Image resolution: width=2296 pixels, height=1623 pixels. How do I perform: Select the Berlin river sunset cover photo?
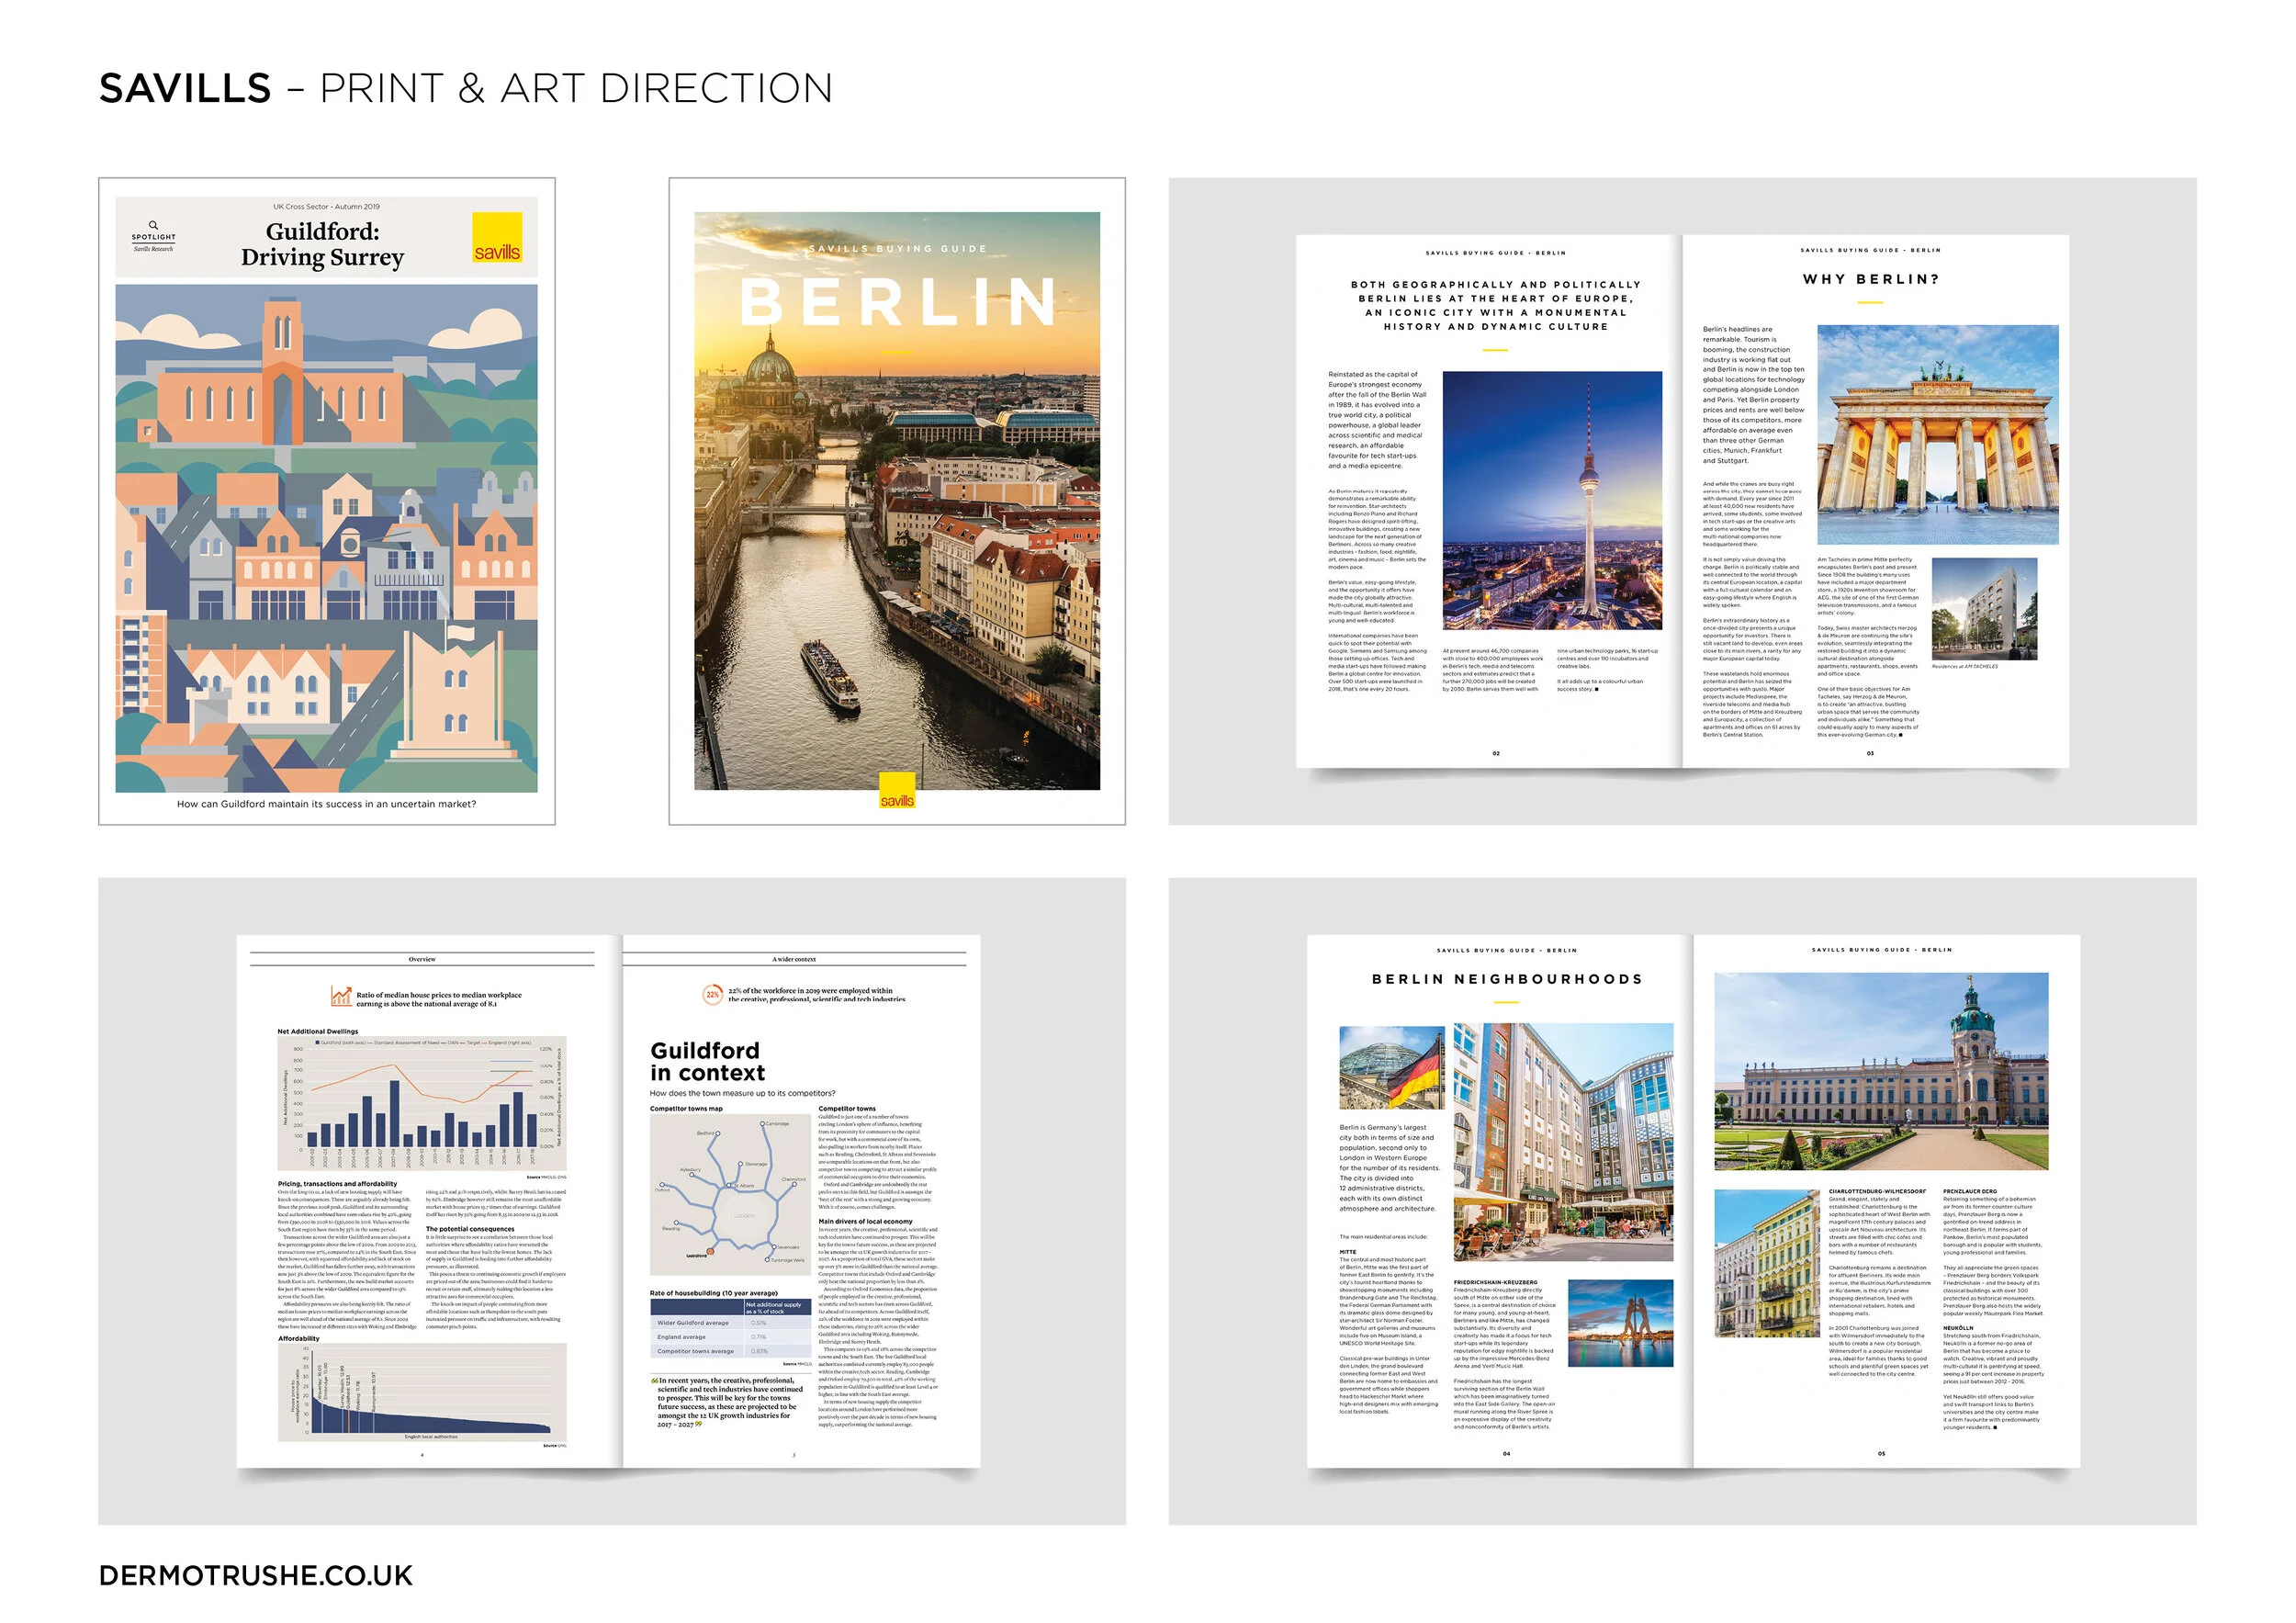(897, 500)
